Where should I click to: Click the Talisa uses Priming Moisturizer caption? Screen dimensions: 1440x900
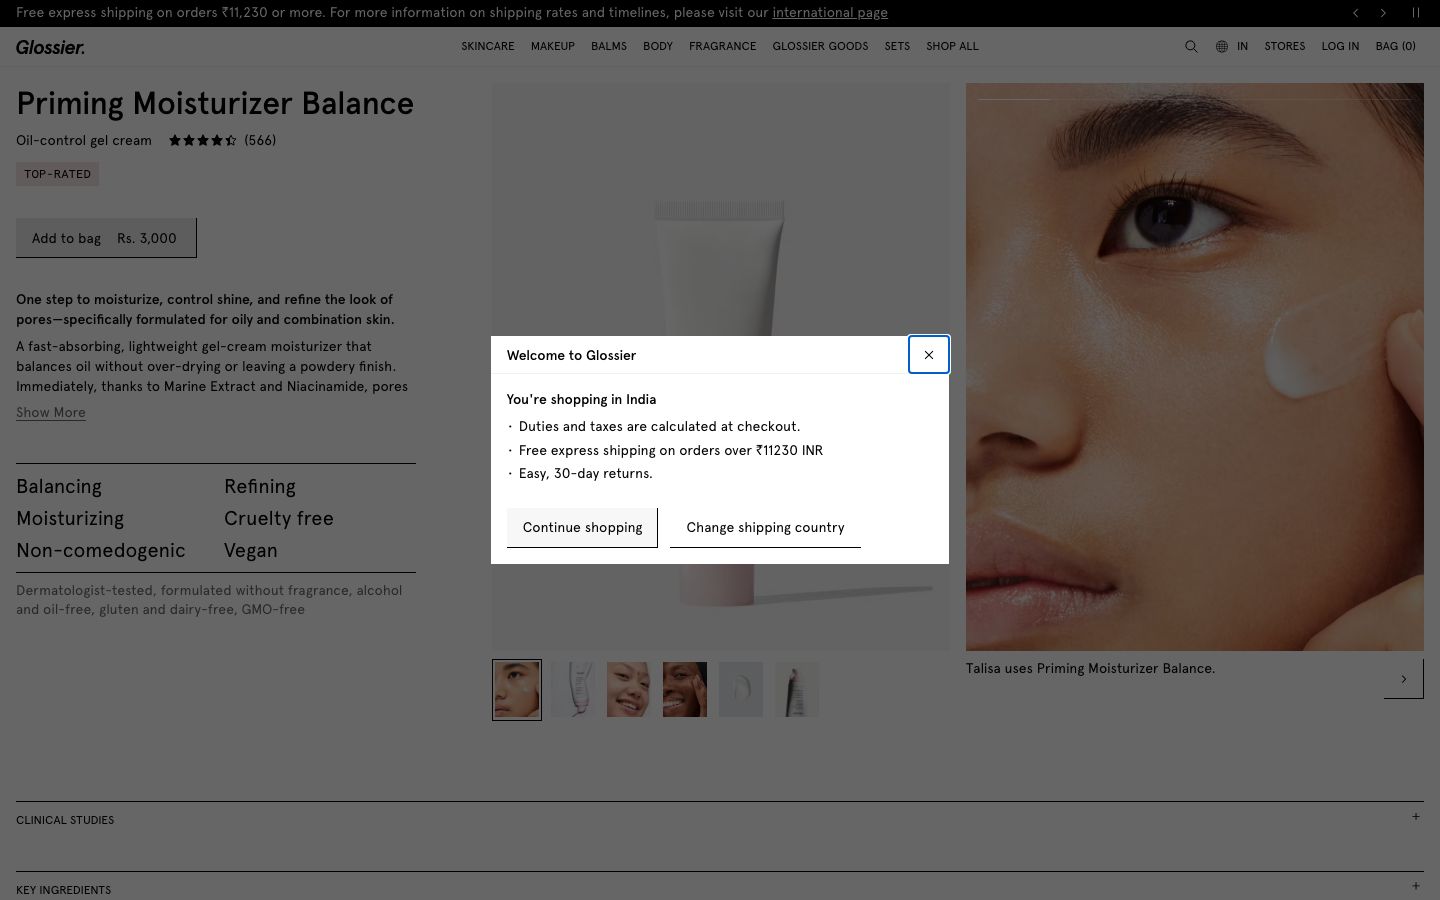click(1090, 668)
